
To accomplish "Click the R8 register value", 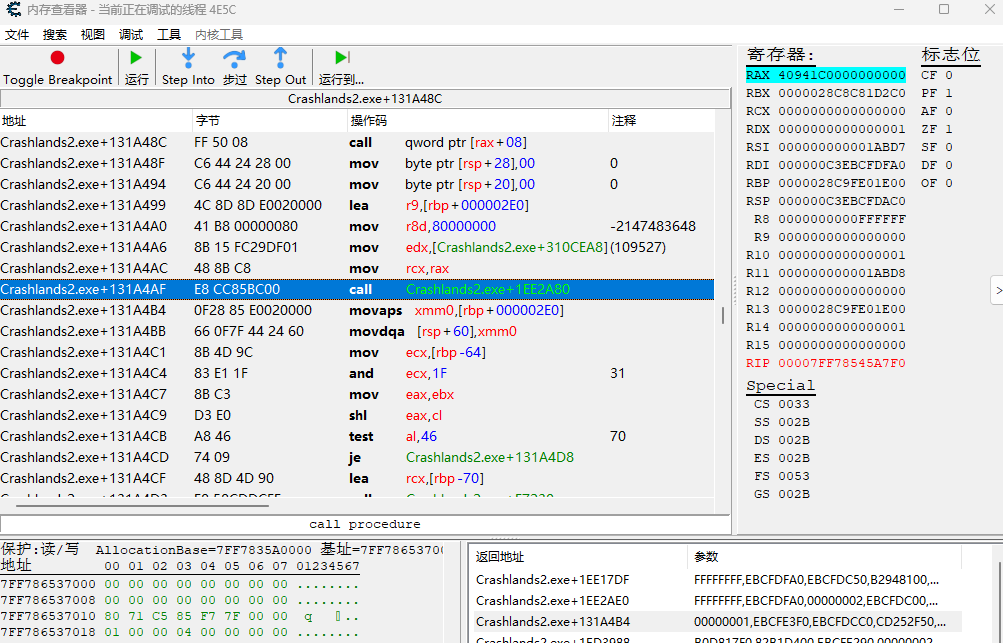I will (842, 219).
